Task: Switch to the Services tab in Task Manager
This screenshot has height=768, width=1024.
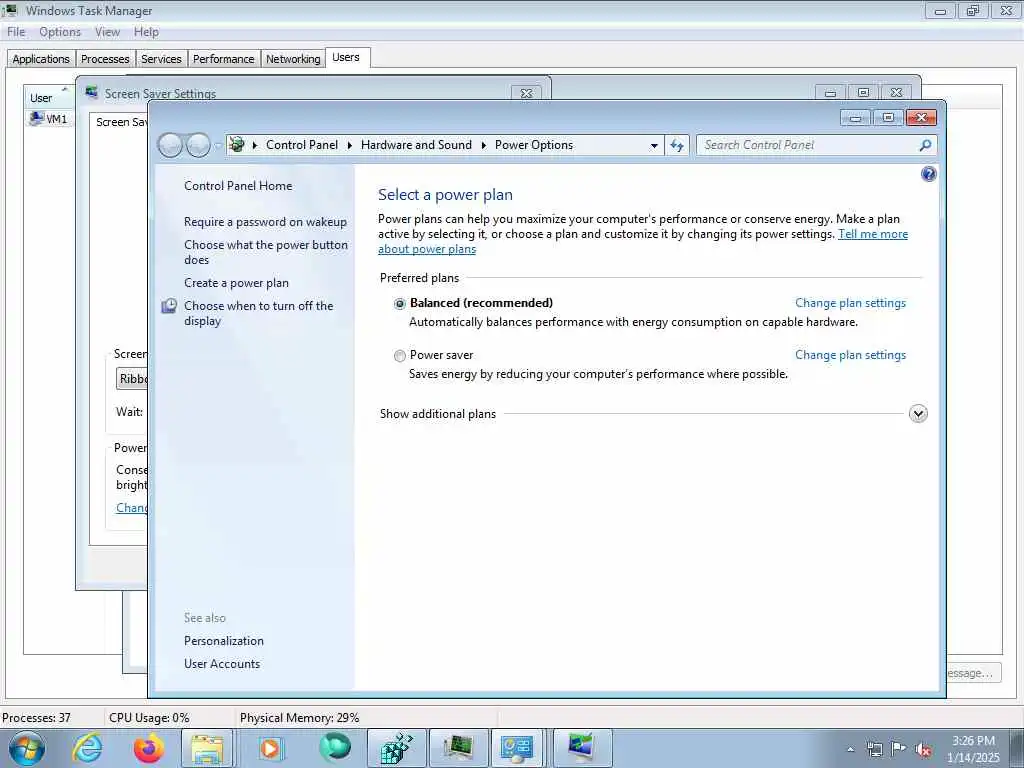Action: [161, 59]
